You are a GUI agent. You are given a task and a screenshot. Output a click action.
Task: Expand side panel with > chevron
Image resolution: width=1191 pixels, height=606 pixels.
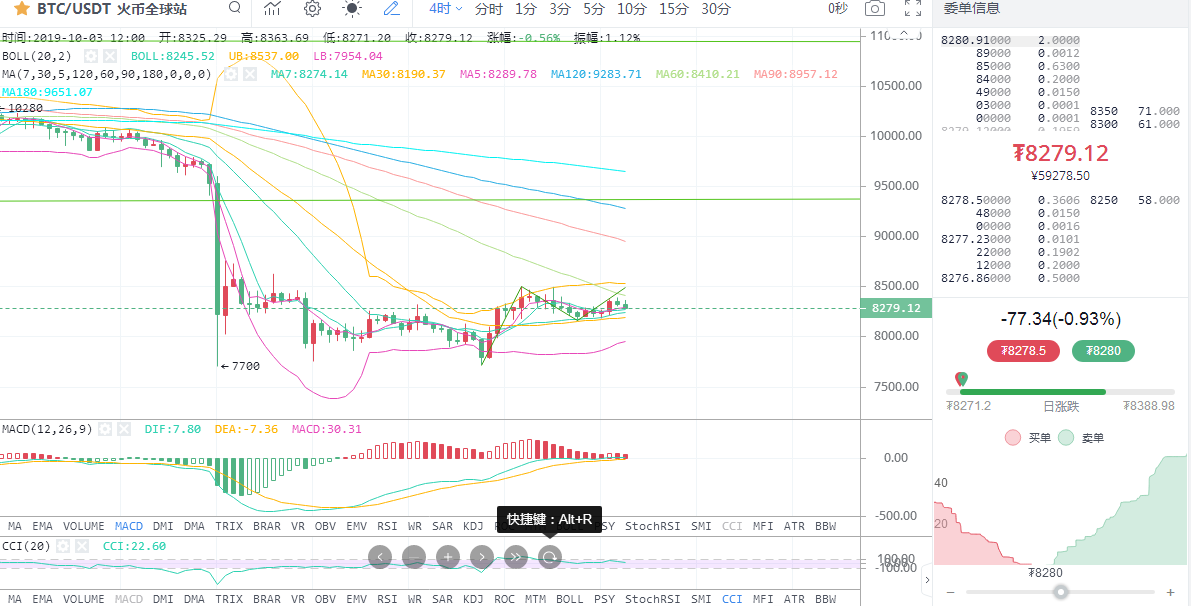(926, 581)
